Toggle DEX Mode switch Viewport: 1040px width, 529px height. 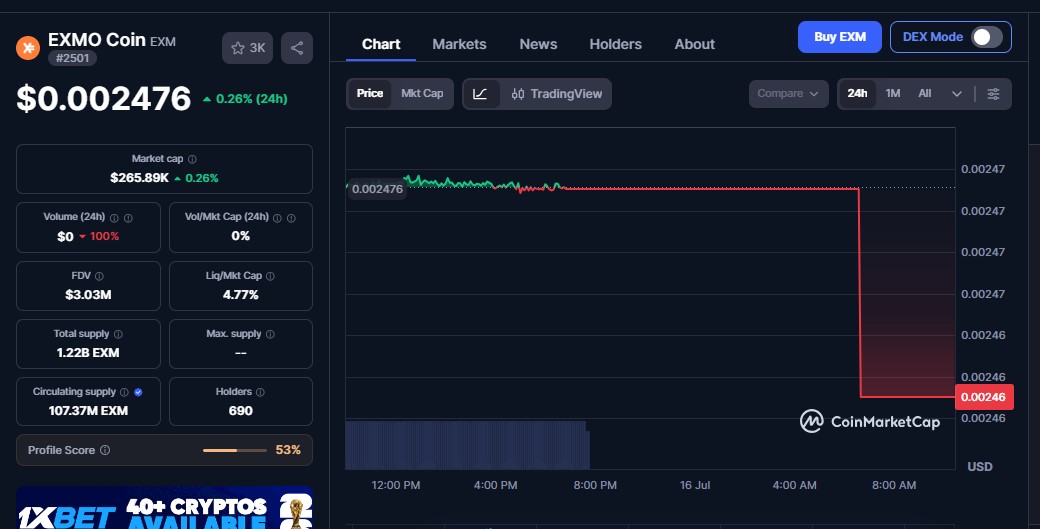[986, 37]
